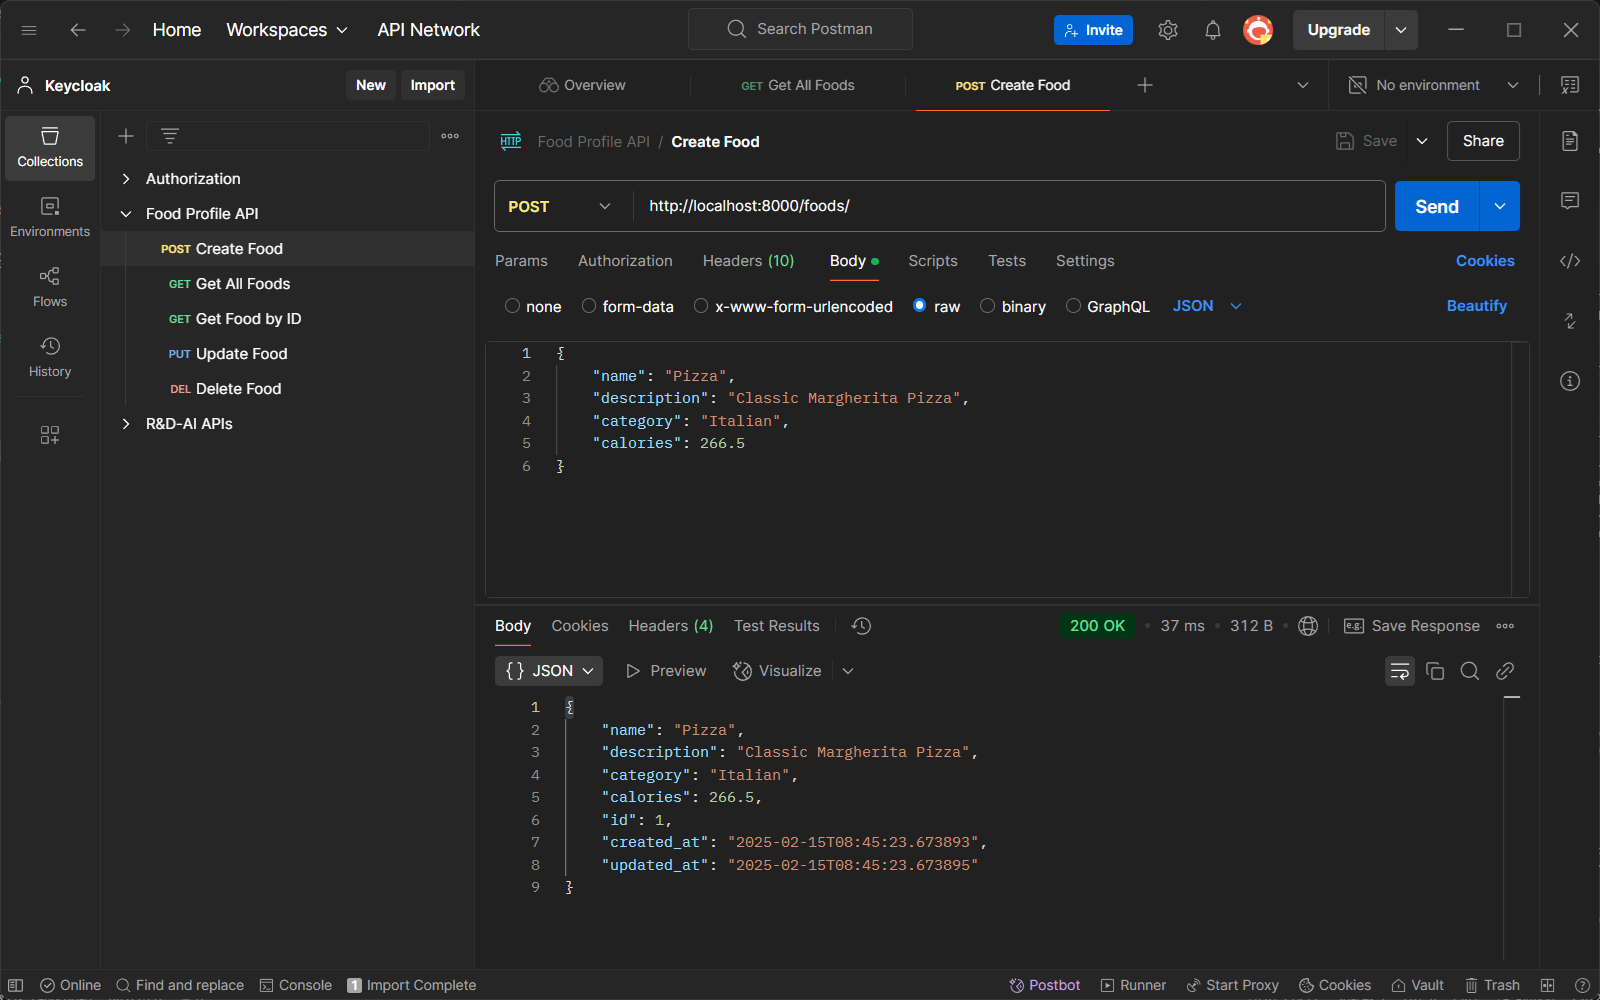Image resolution: width=1600 pixels, height=1000 pixels.
Task: Open the settings gear icon
Action: pos(1168,30)
